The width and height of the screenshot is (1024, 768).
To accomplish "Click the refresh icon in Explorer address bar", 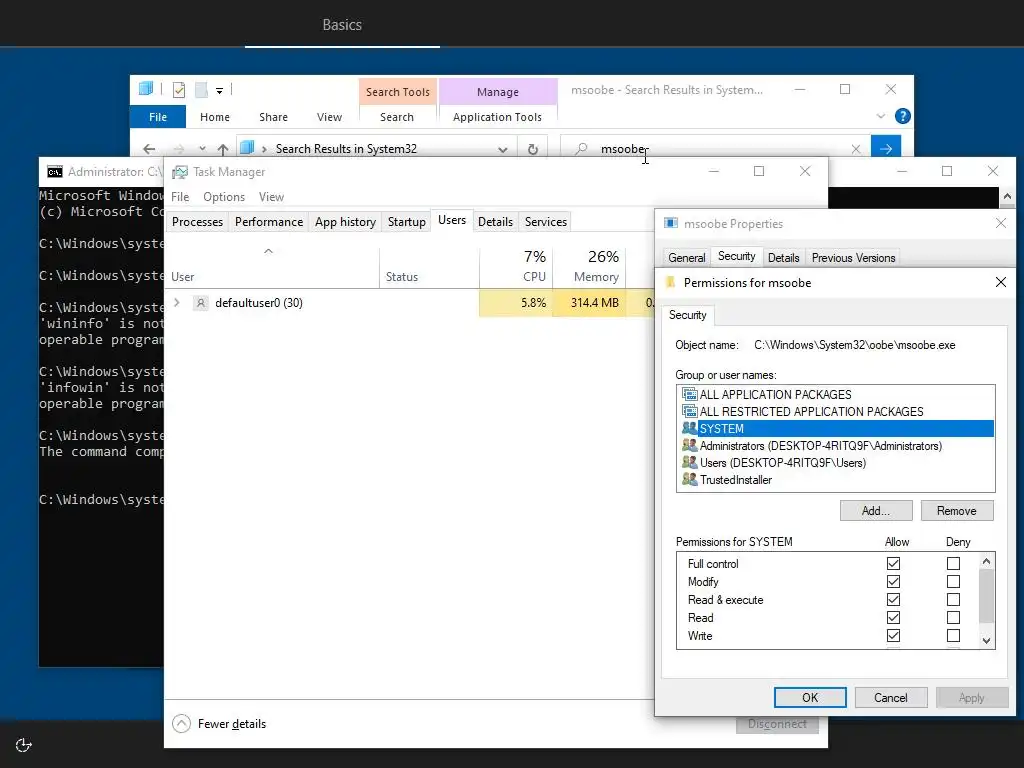I will [533, 149].
